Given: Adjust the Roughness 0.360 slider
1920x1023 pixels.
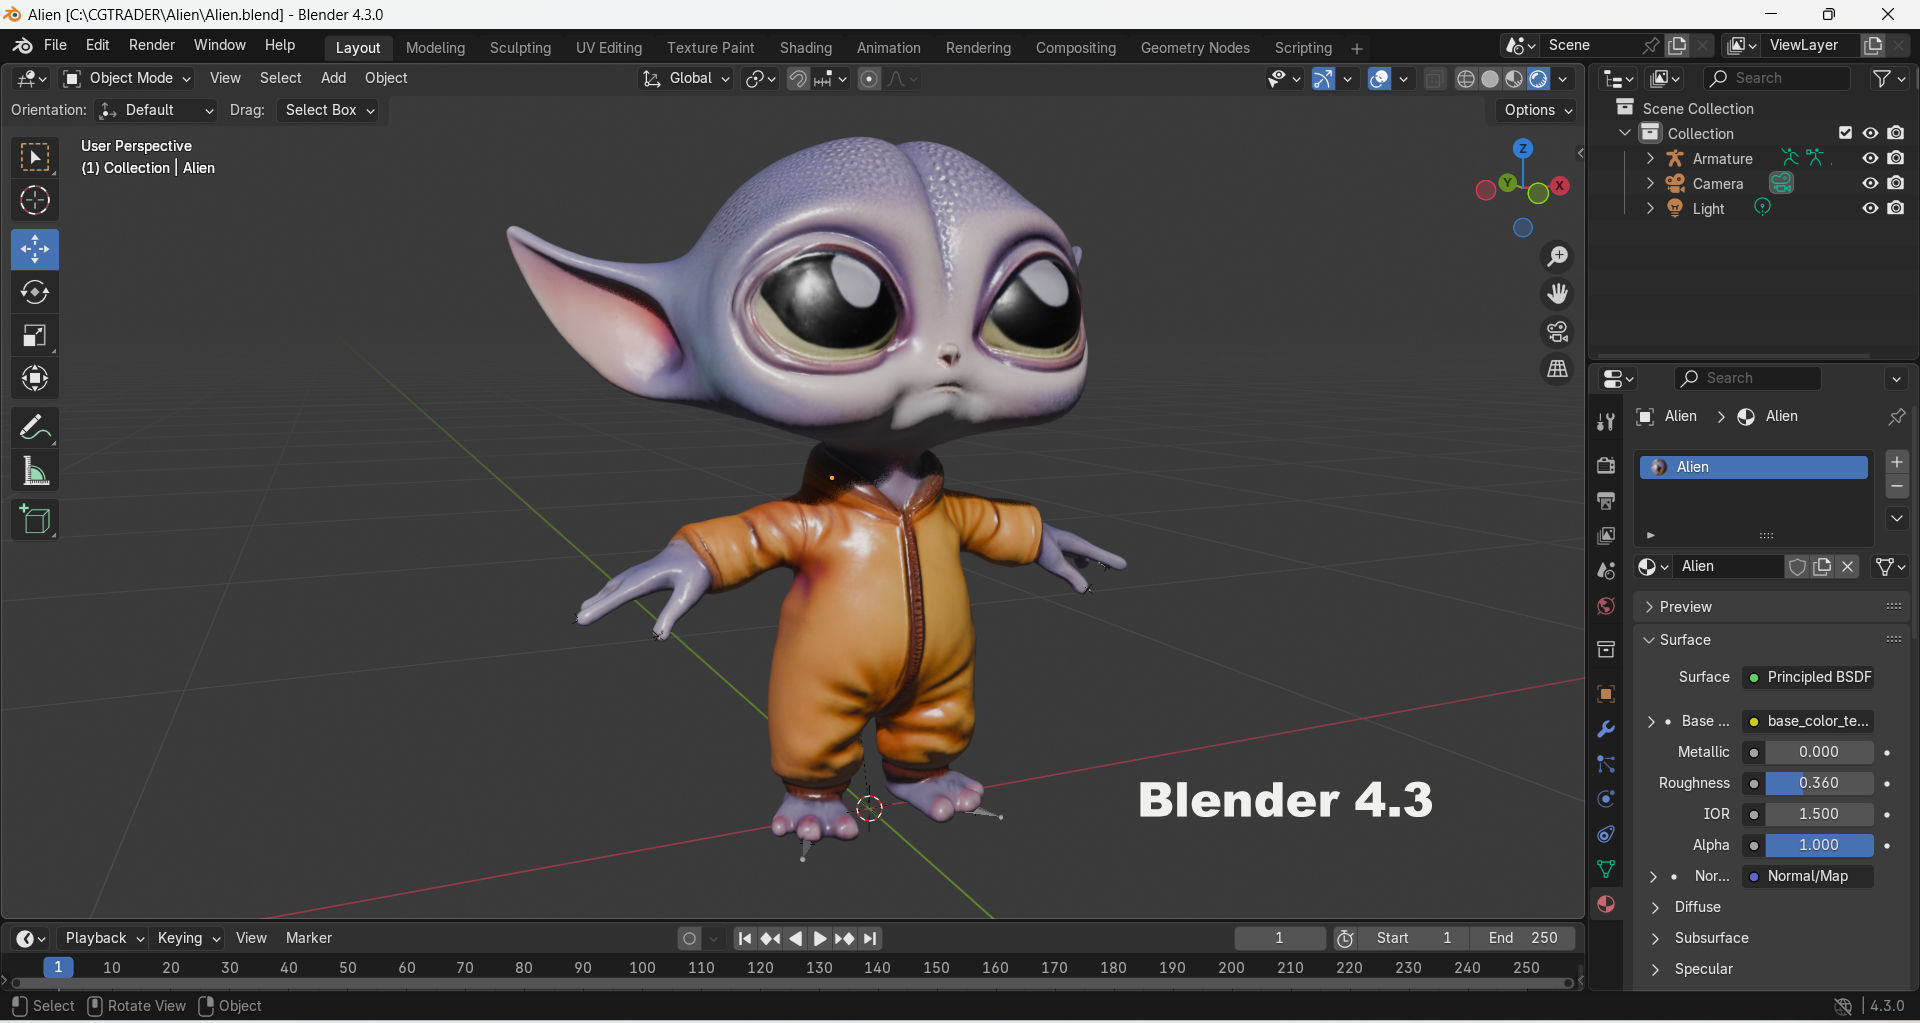Looking at the screenshot, I should [1818, 783].
